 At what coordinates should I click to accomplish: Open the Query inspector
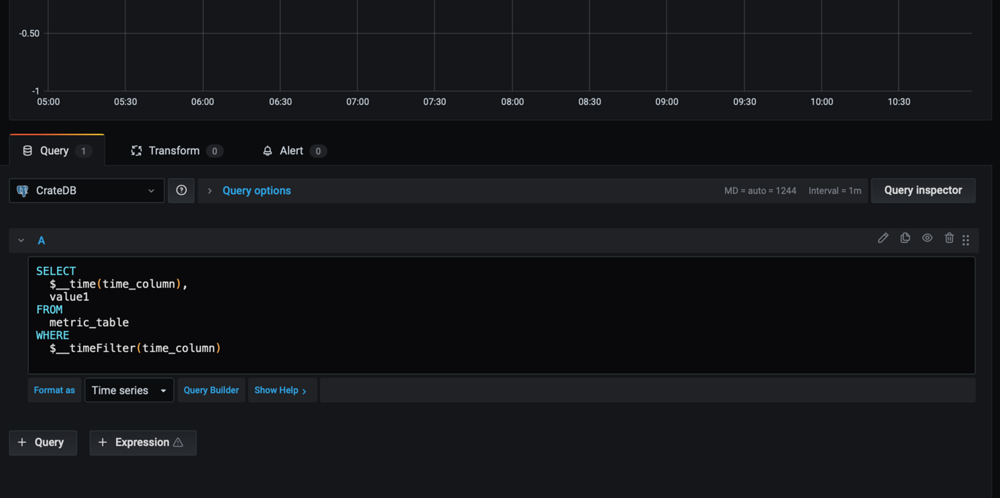click(x=923, y=191)
